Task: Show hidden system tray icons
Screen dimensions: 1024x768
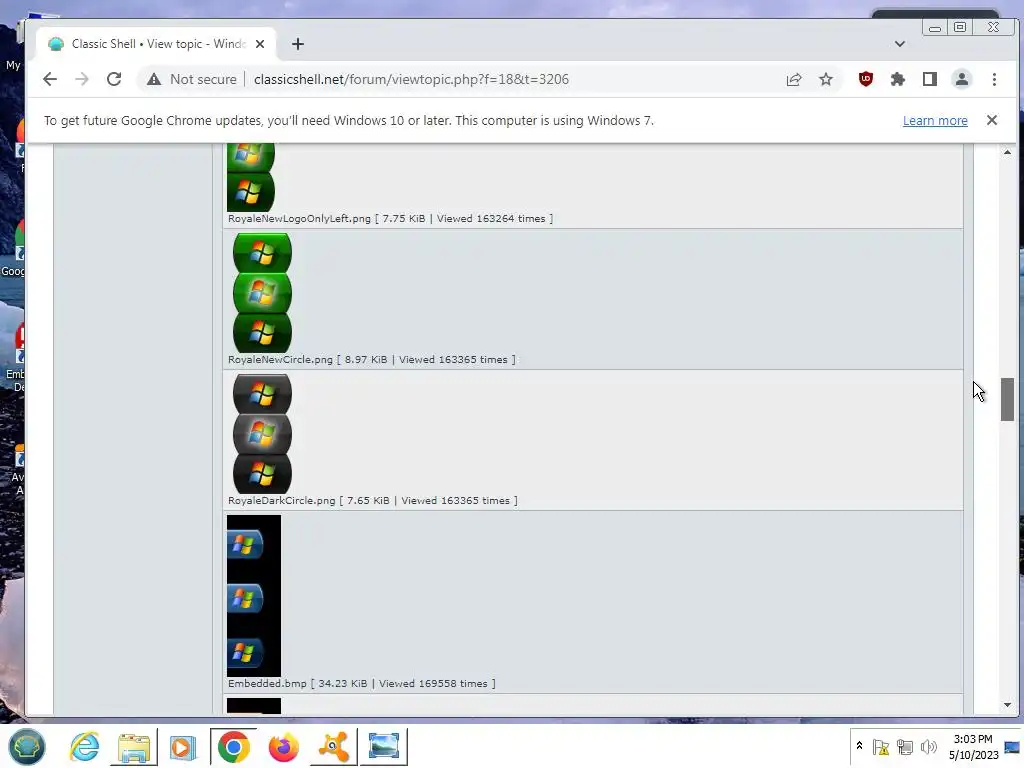Action: pos(859,746)
